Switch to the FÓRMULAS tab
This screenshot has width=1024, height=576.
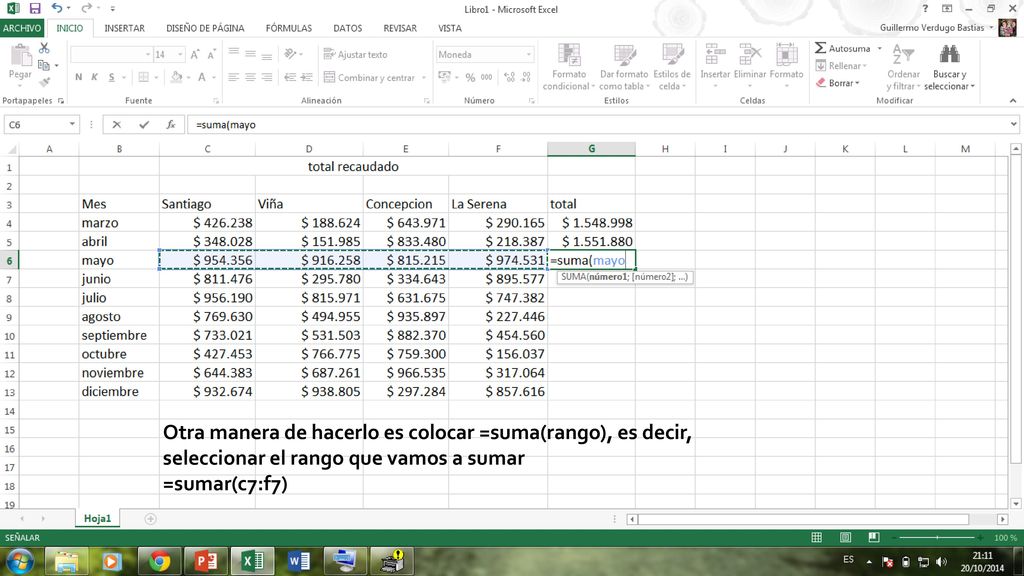pyautogui.click(x=289, y=28)
